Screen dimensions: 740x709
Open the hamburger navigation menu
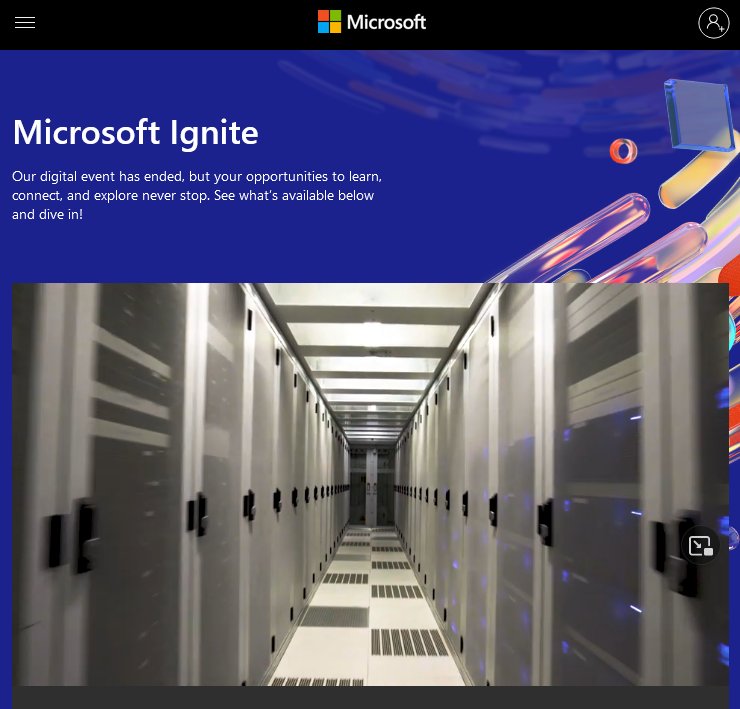pyautogui.click(x=25, y=23)
